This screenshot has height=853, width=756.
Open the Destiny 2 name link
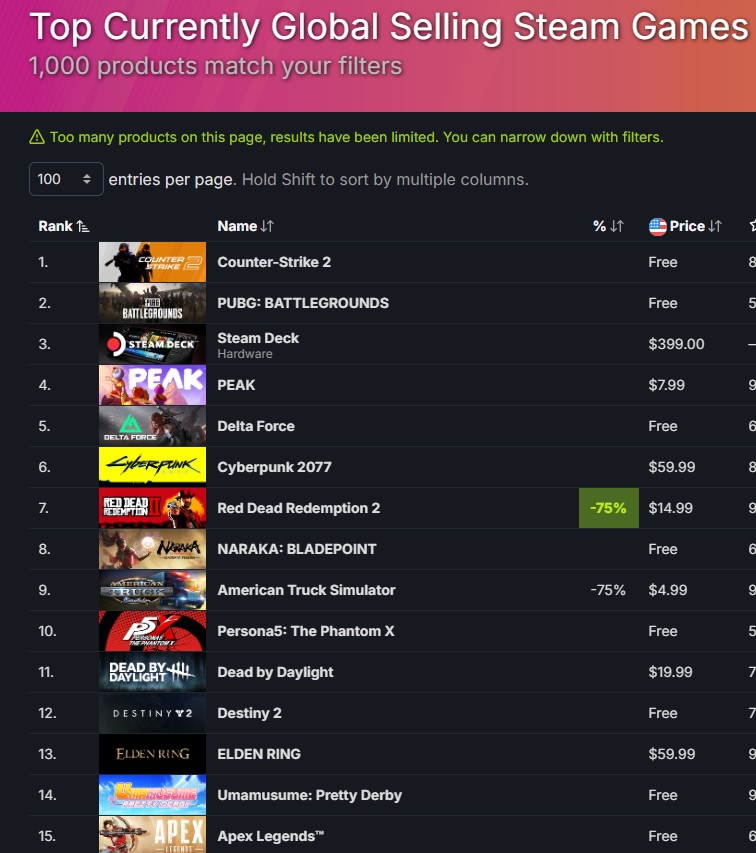pos(250,713)
